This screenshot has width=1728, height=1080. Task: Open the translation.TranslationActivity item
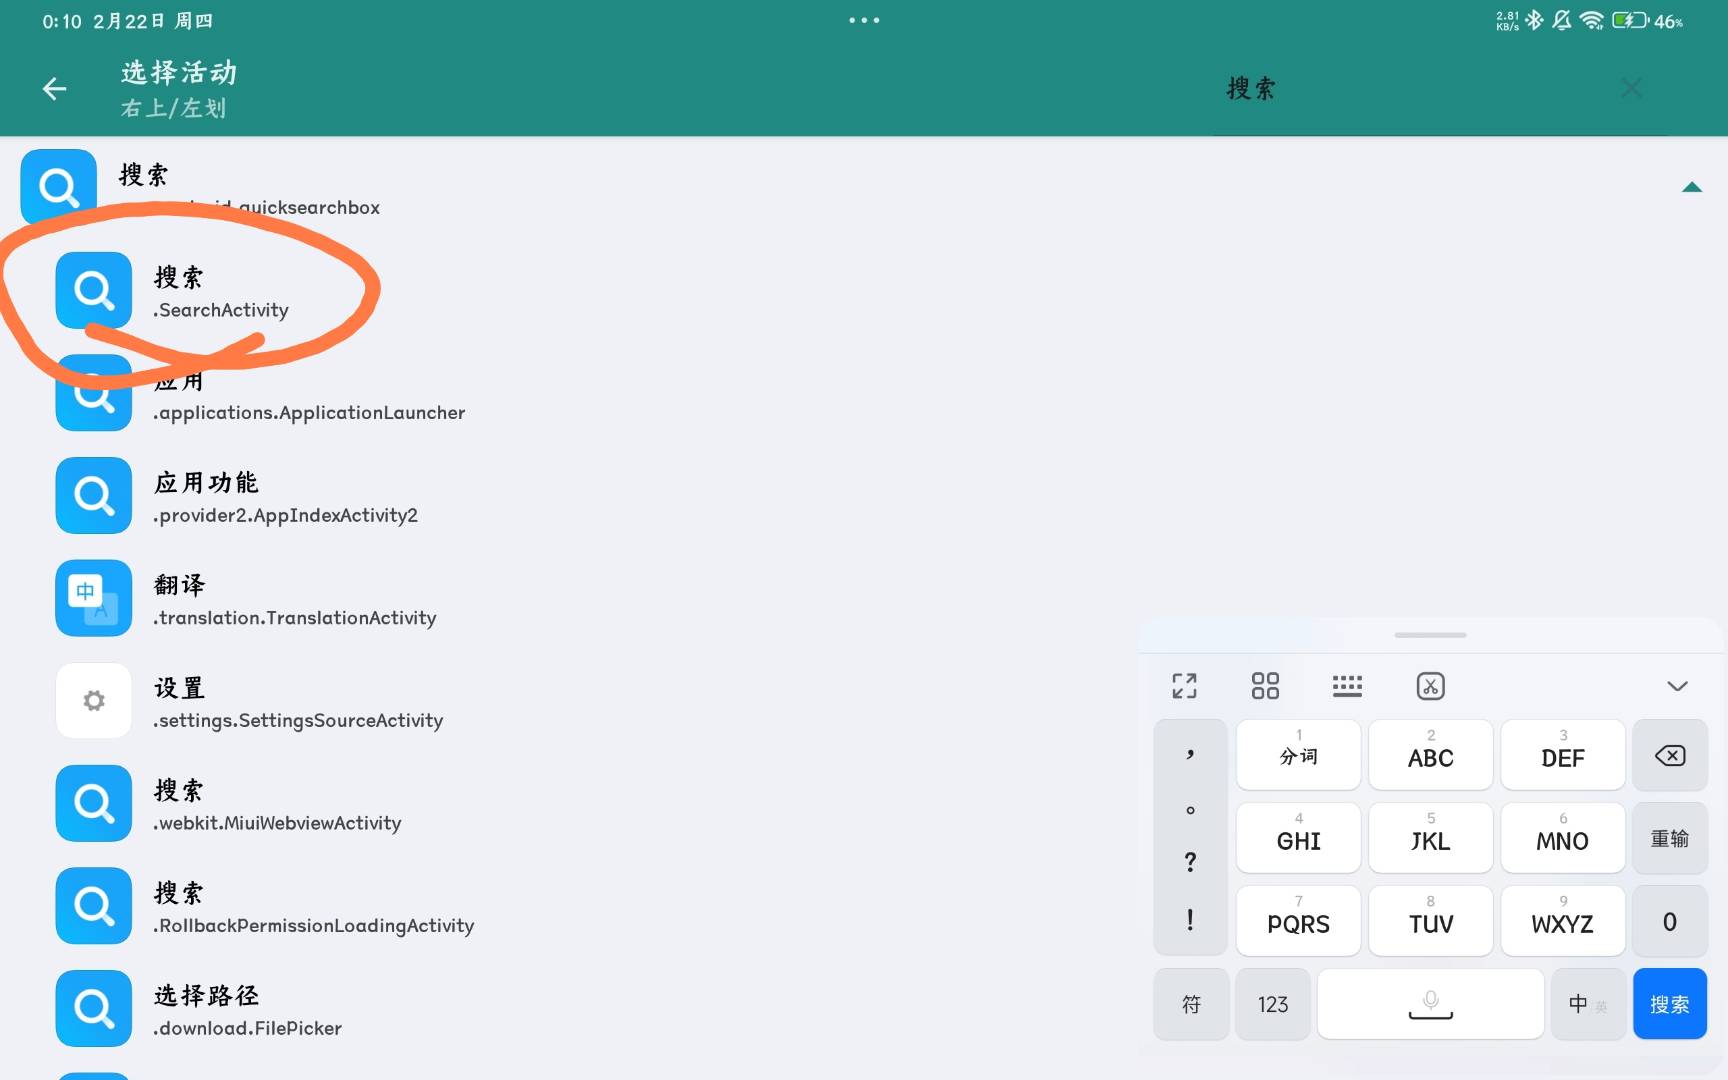pos(295,600)
